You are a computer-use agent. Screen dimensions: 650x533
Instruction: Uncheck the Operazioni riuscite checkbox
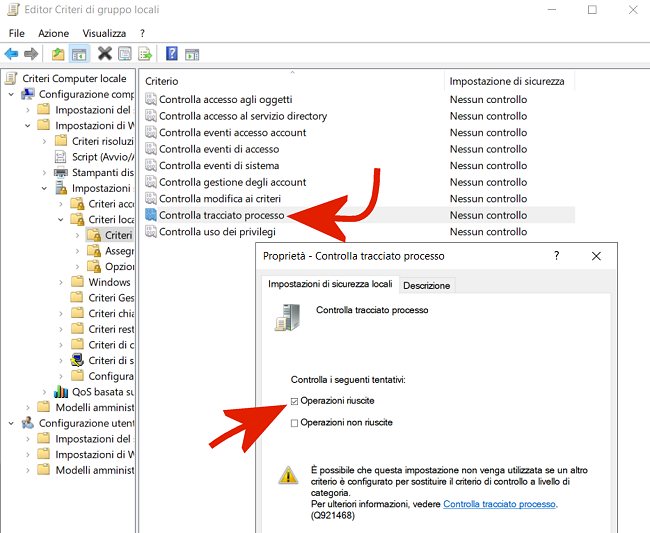(294, 400)
